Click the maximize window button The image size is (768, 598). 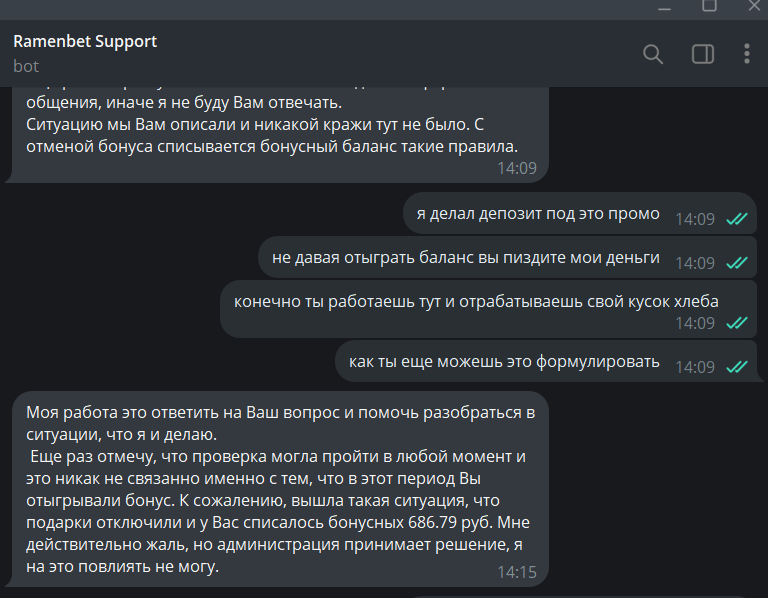[709, 5]
